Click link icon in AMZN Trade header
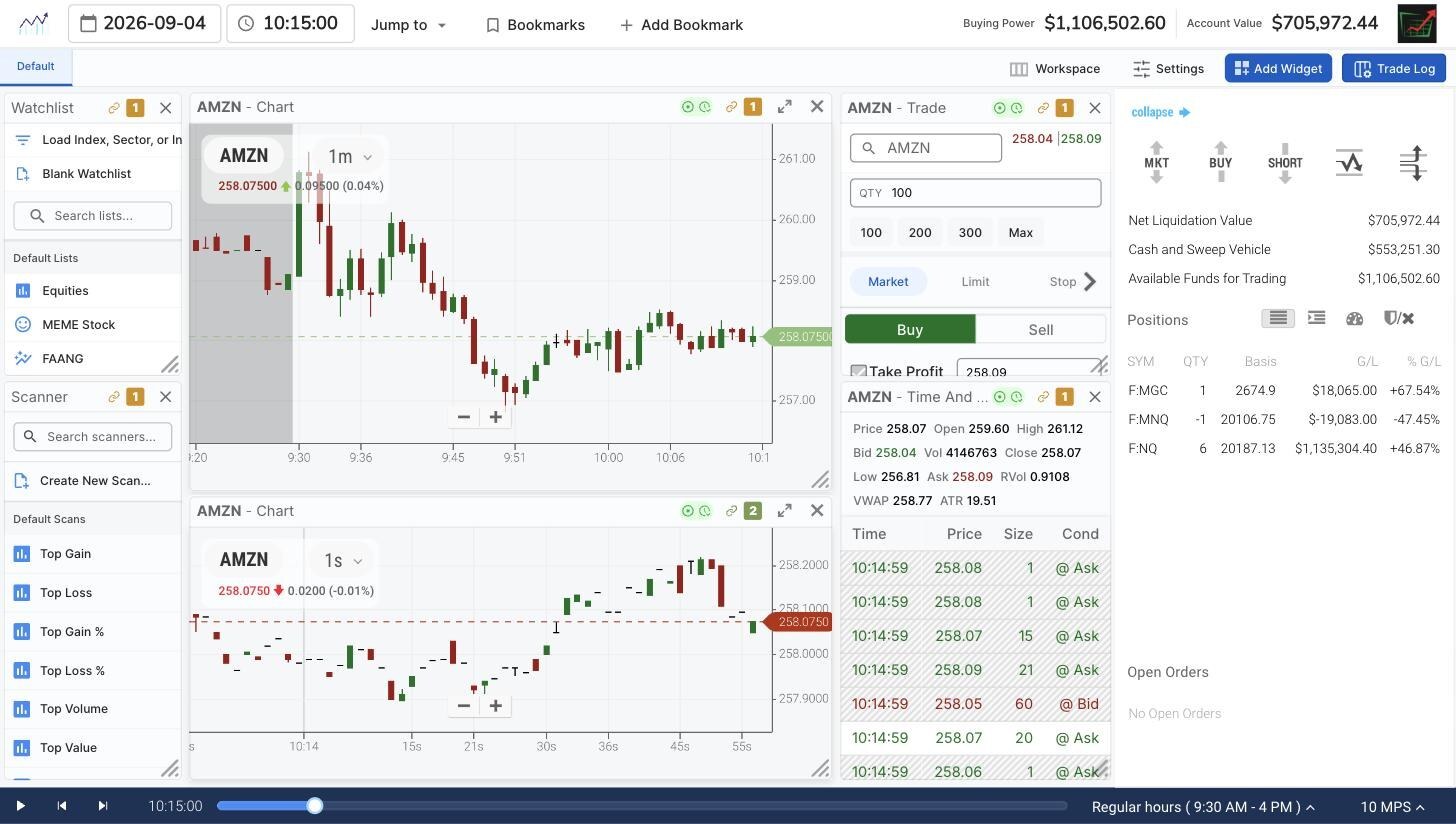This screenshot has width=1456, height=824. [x=1043, y=108]
